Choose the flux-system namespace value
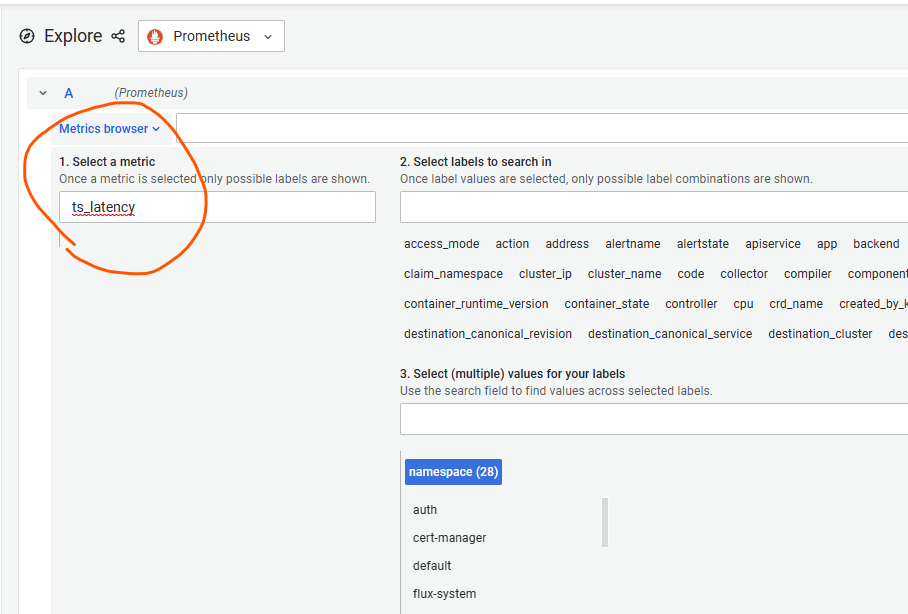Screen dimensions: 908x614 pos(444,593)
